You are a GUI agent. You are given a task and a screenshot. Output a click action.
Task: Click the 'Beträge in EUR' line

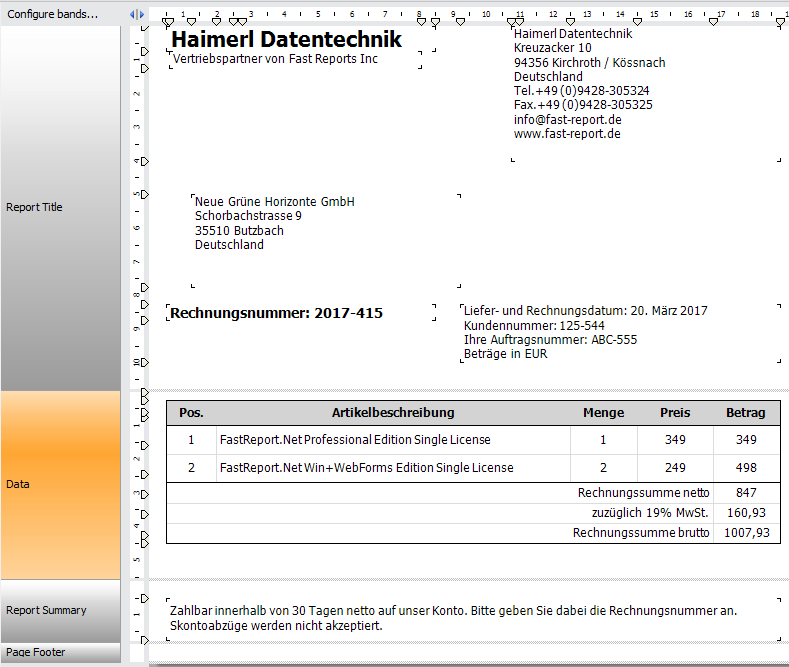click(x=505, y=354)
